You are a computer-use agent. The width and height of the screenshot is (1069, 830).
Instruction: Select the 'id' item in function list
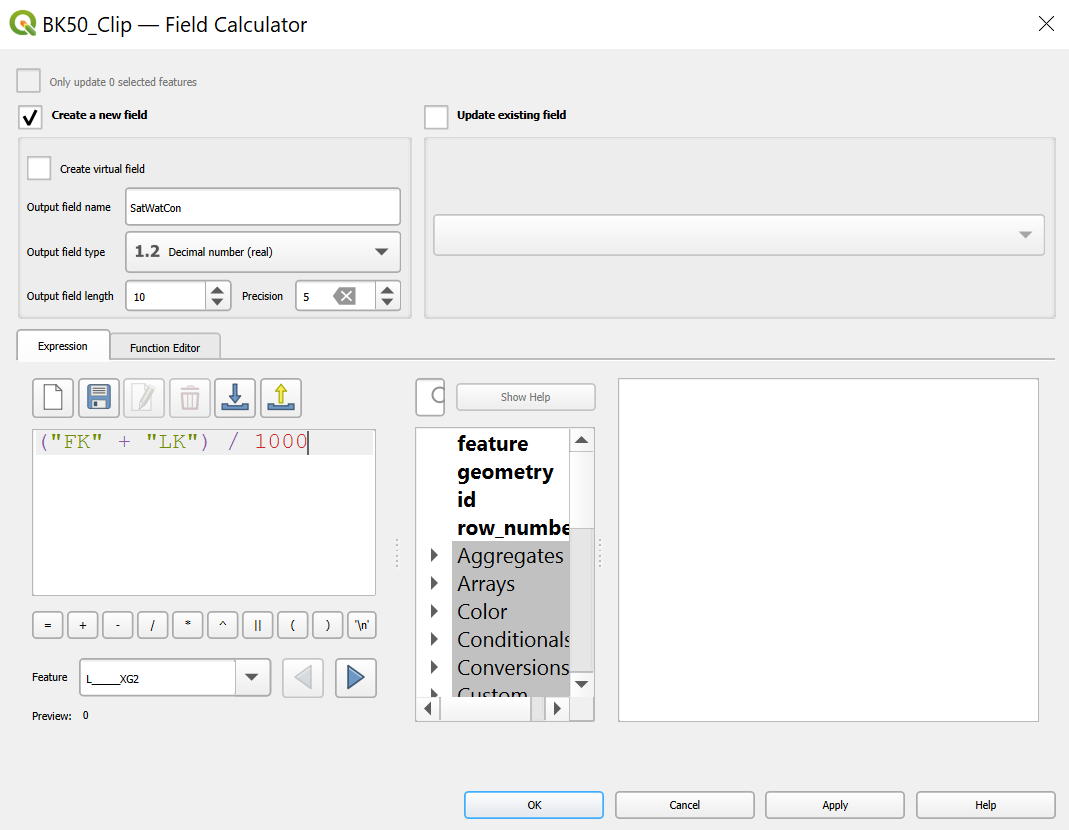click(x=466, y=500)
